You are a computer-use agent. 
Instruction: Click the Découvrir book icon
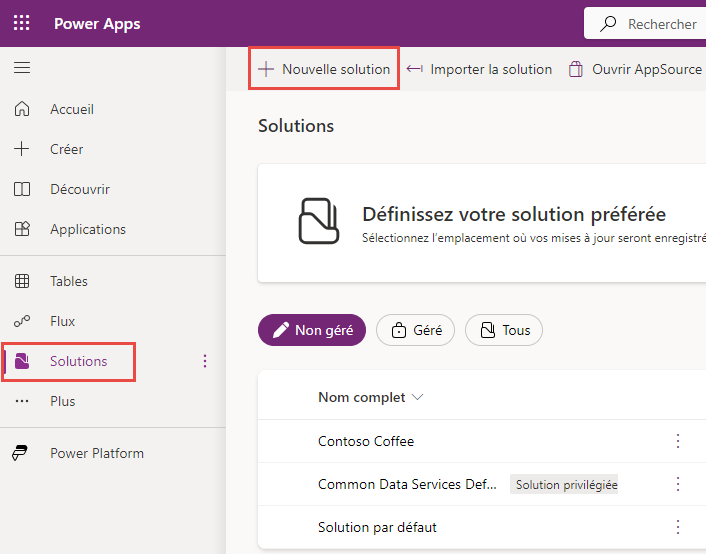tap(22, 189)
